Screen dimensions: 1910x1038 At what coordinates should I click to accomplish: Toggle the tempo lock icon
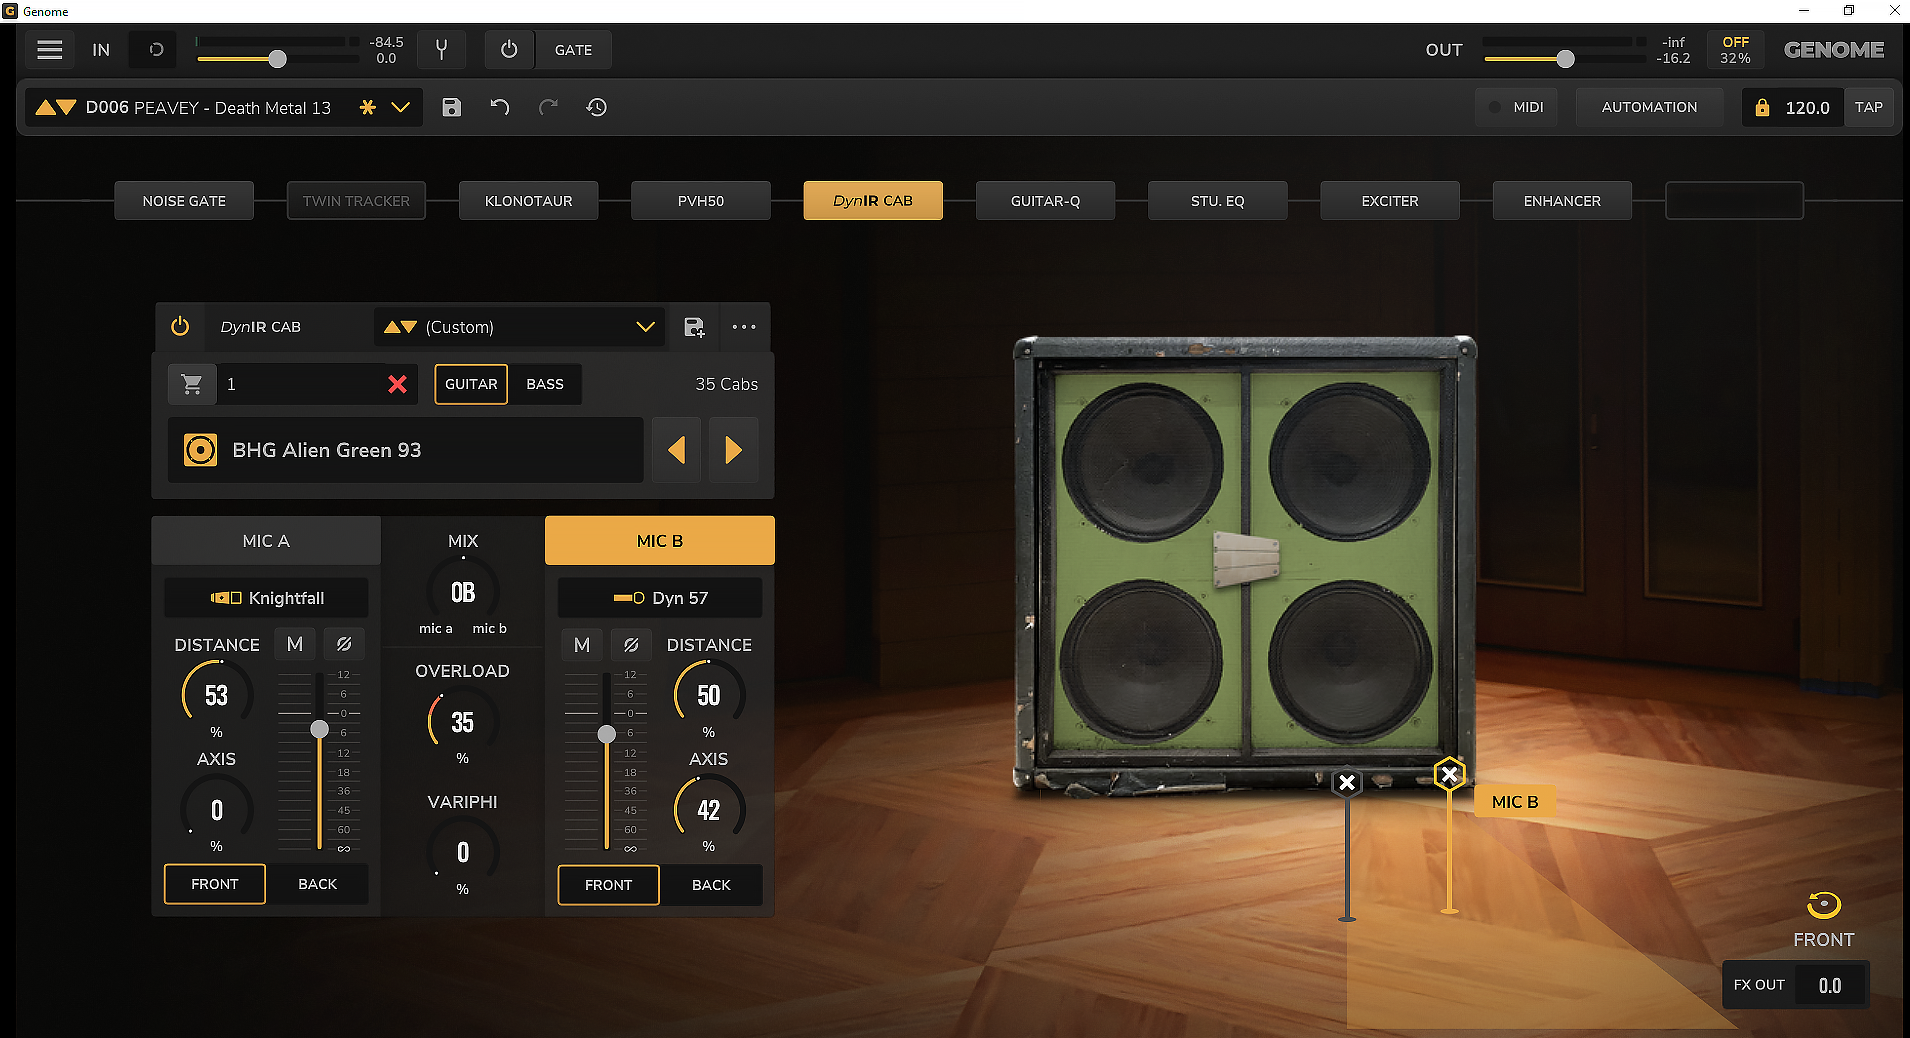(x=1762, y=107)
